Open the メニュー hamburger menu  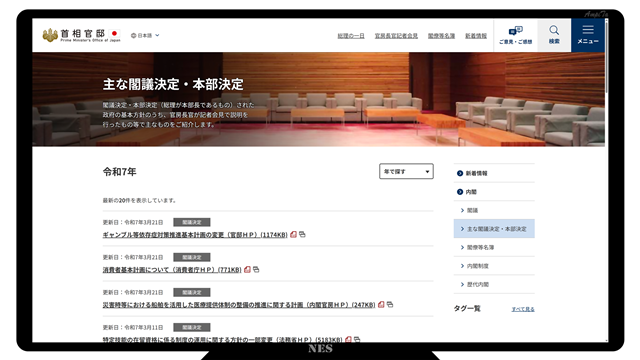(x=588, y=35)
